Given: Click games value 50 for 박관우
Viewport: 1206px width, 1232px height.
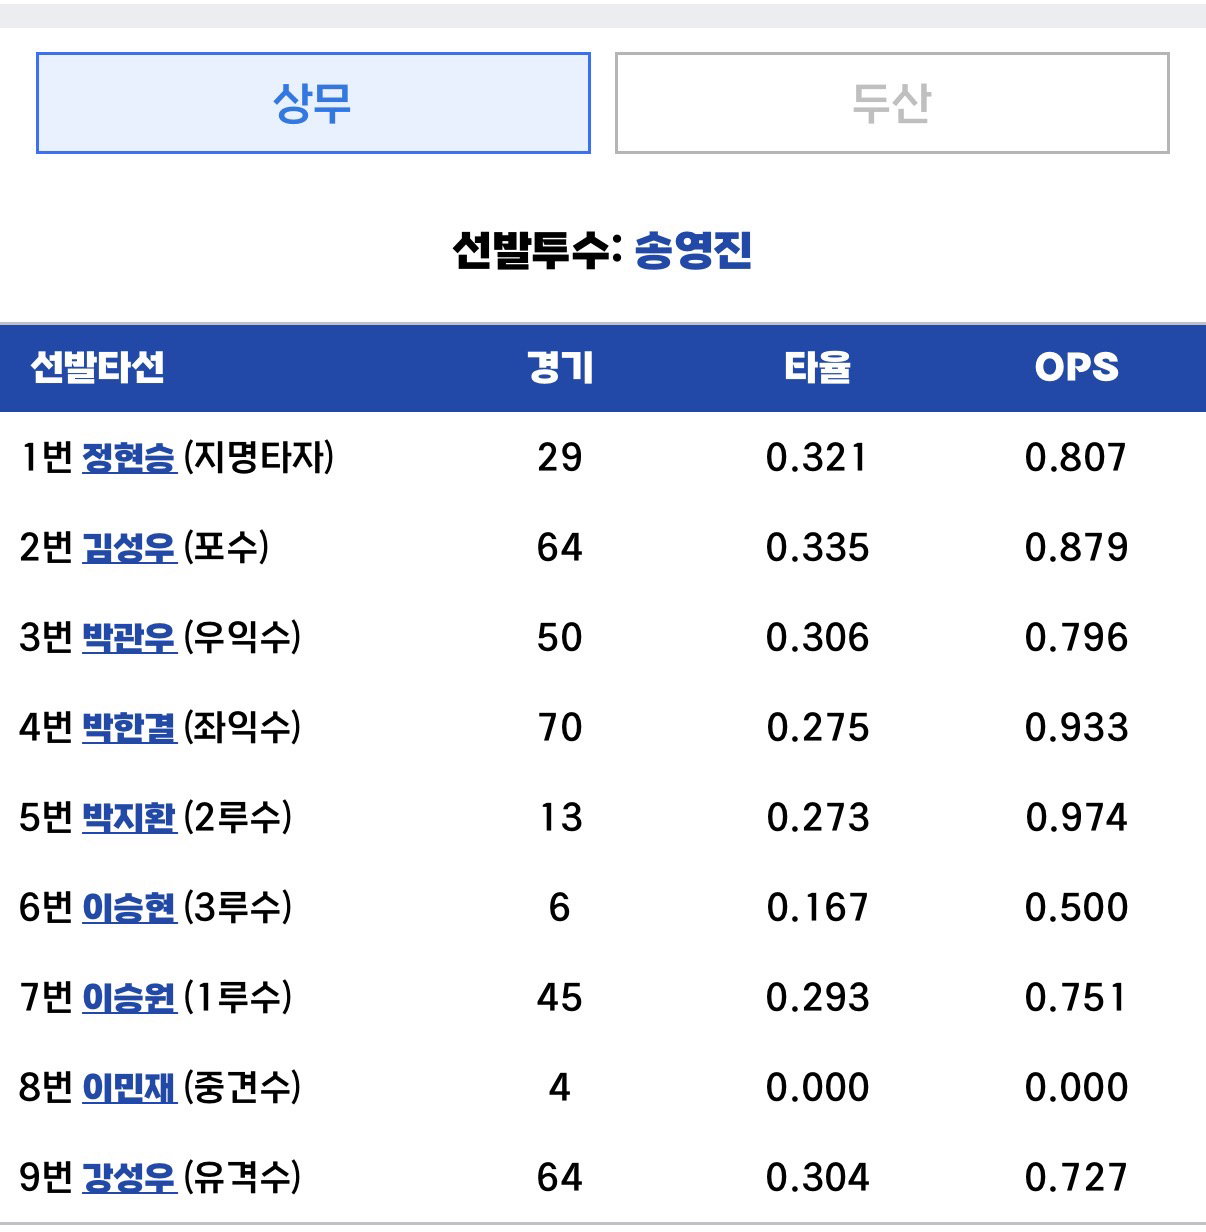Looking at the screenshot, I should click(x=560, y=637).
